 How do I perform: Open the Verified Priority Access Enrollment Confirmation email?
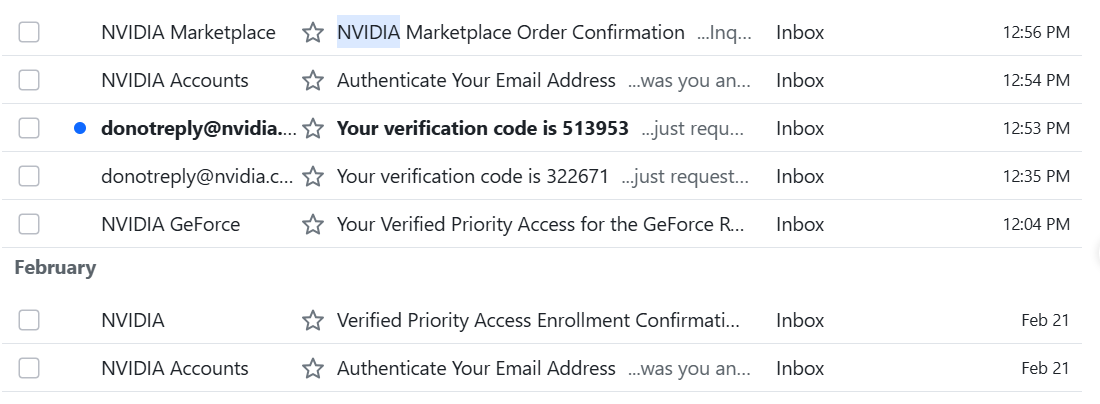pyautogui.click(x=538, y=320)
